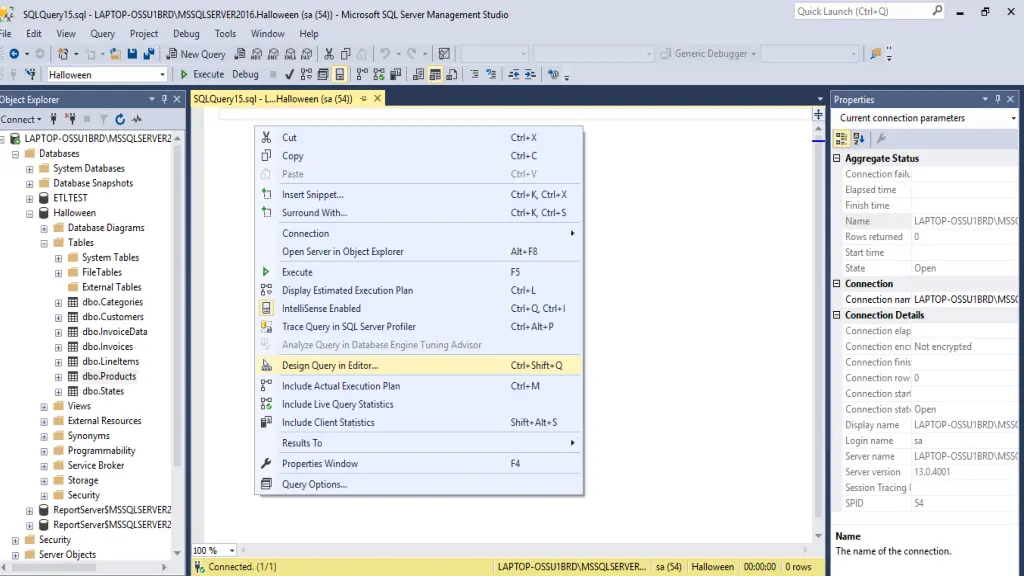Collapse the Aggregate Status section

[x=837, y=158]
